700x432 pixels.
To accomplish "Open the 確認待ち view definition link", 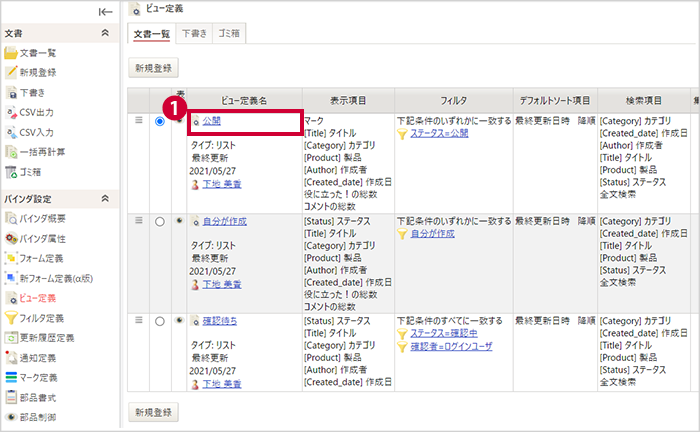I will pos(220,321).
